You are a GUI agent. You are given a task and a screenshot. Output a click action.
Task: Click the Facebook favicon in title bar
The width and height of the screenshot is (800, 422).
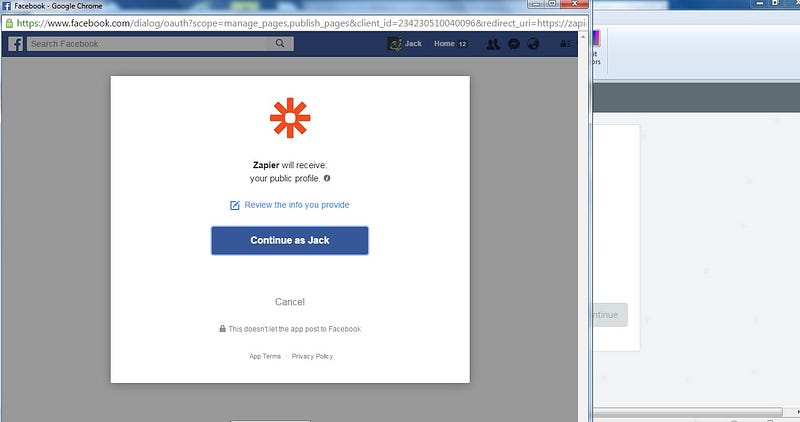pos(7,6)
